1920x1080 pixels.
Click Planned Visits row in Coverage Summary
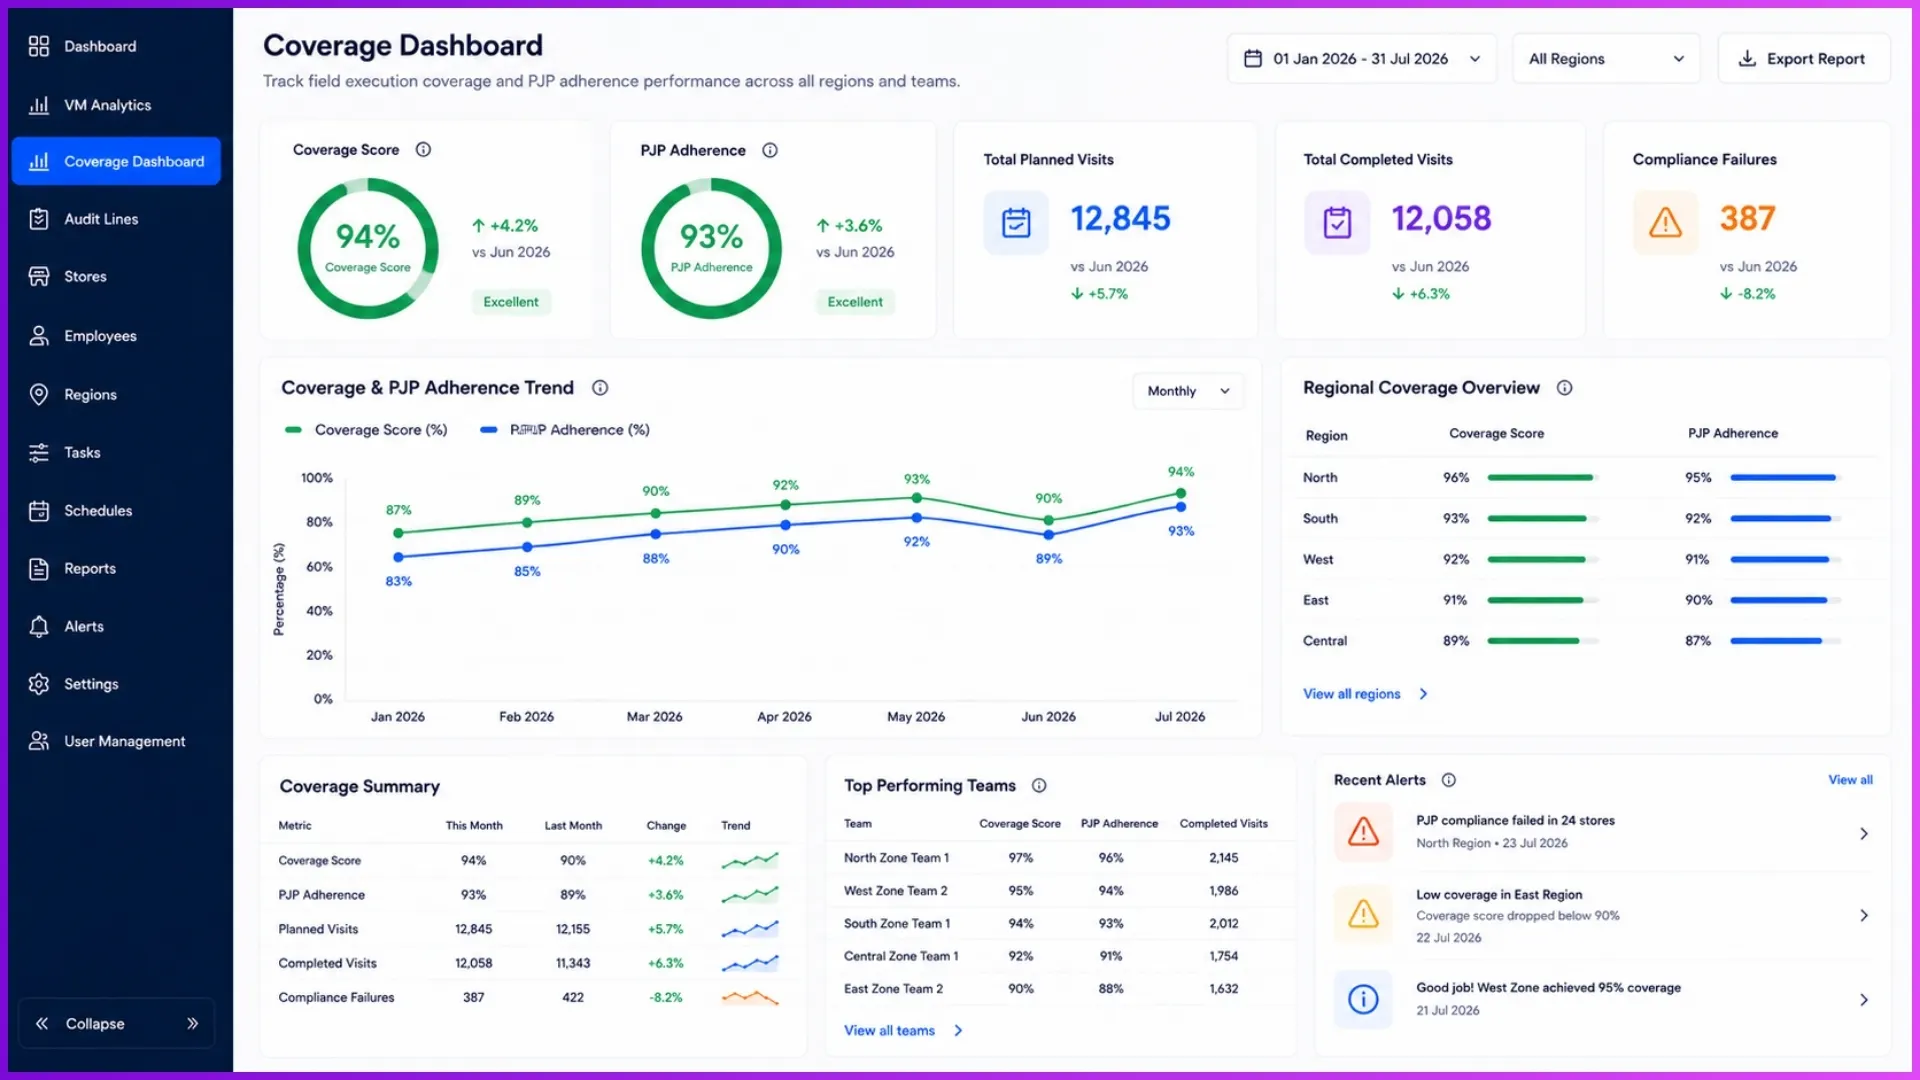coord(531,929)
